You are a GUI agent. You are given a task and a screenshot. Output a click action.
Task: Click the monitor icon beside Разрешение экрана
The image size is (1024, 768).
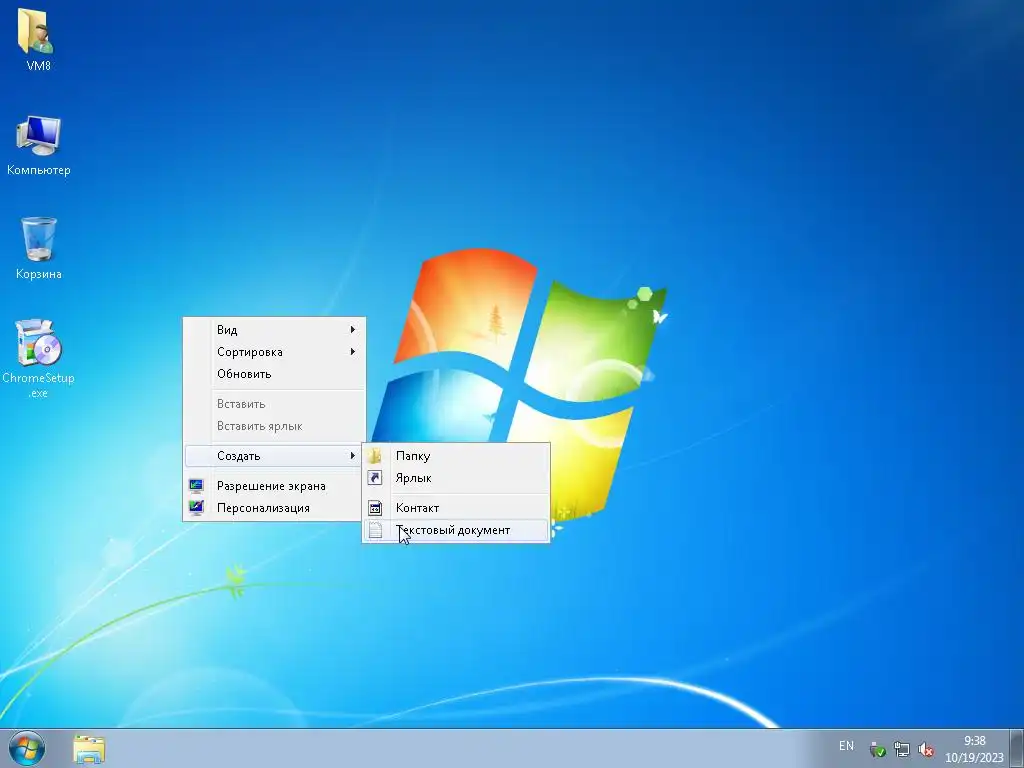196,486
